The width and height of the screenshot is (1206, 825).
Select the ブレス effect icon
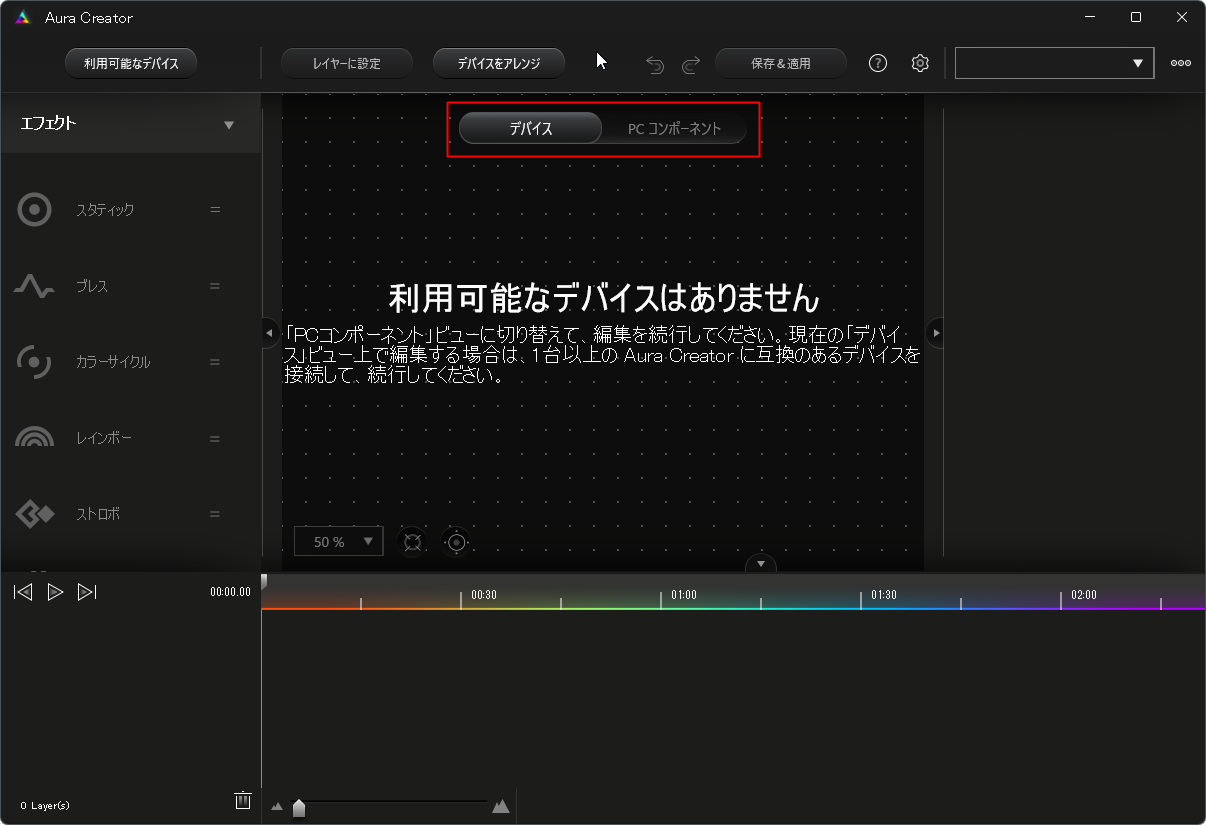pyautogui.click(x=34, y=286)
